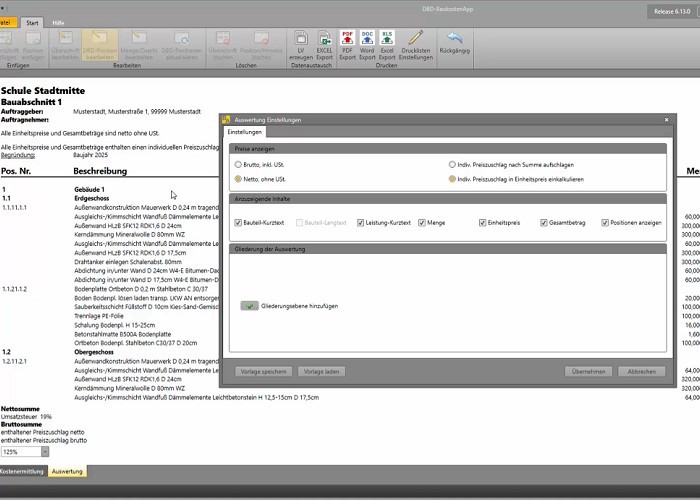Select the Einstellungen dialog tab
Viewport: 700px width, 500px height.
[245, 132]
